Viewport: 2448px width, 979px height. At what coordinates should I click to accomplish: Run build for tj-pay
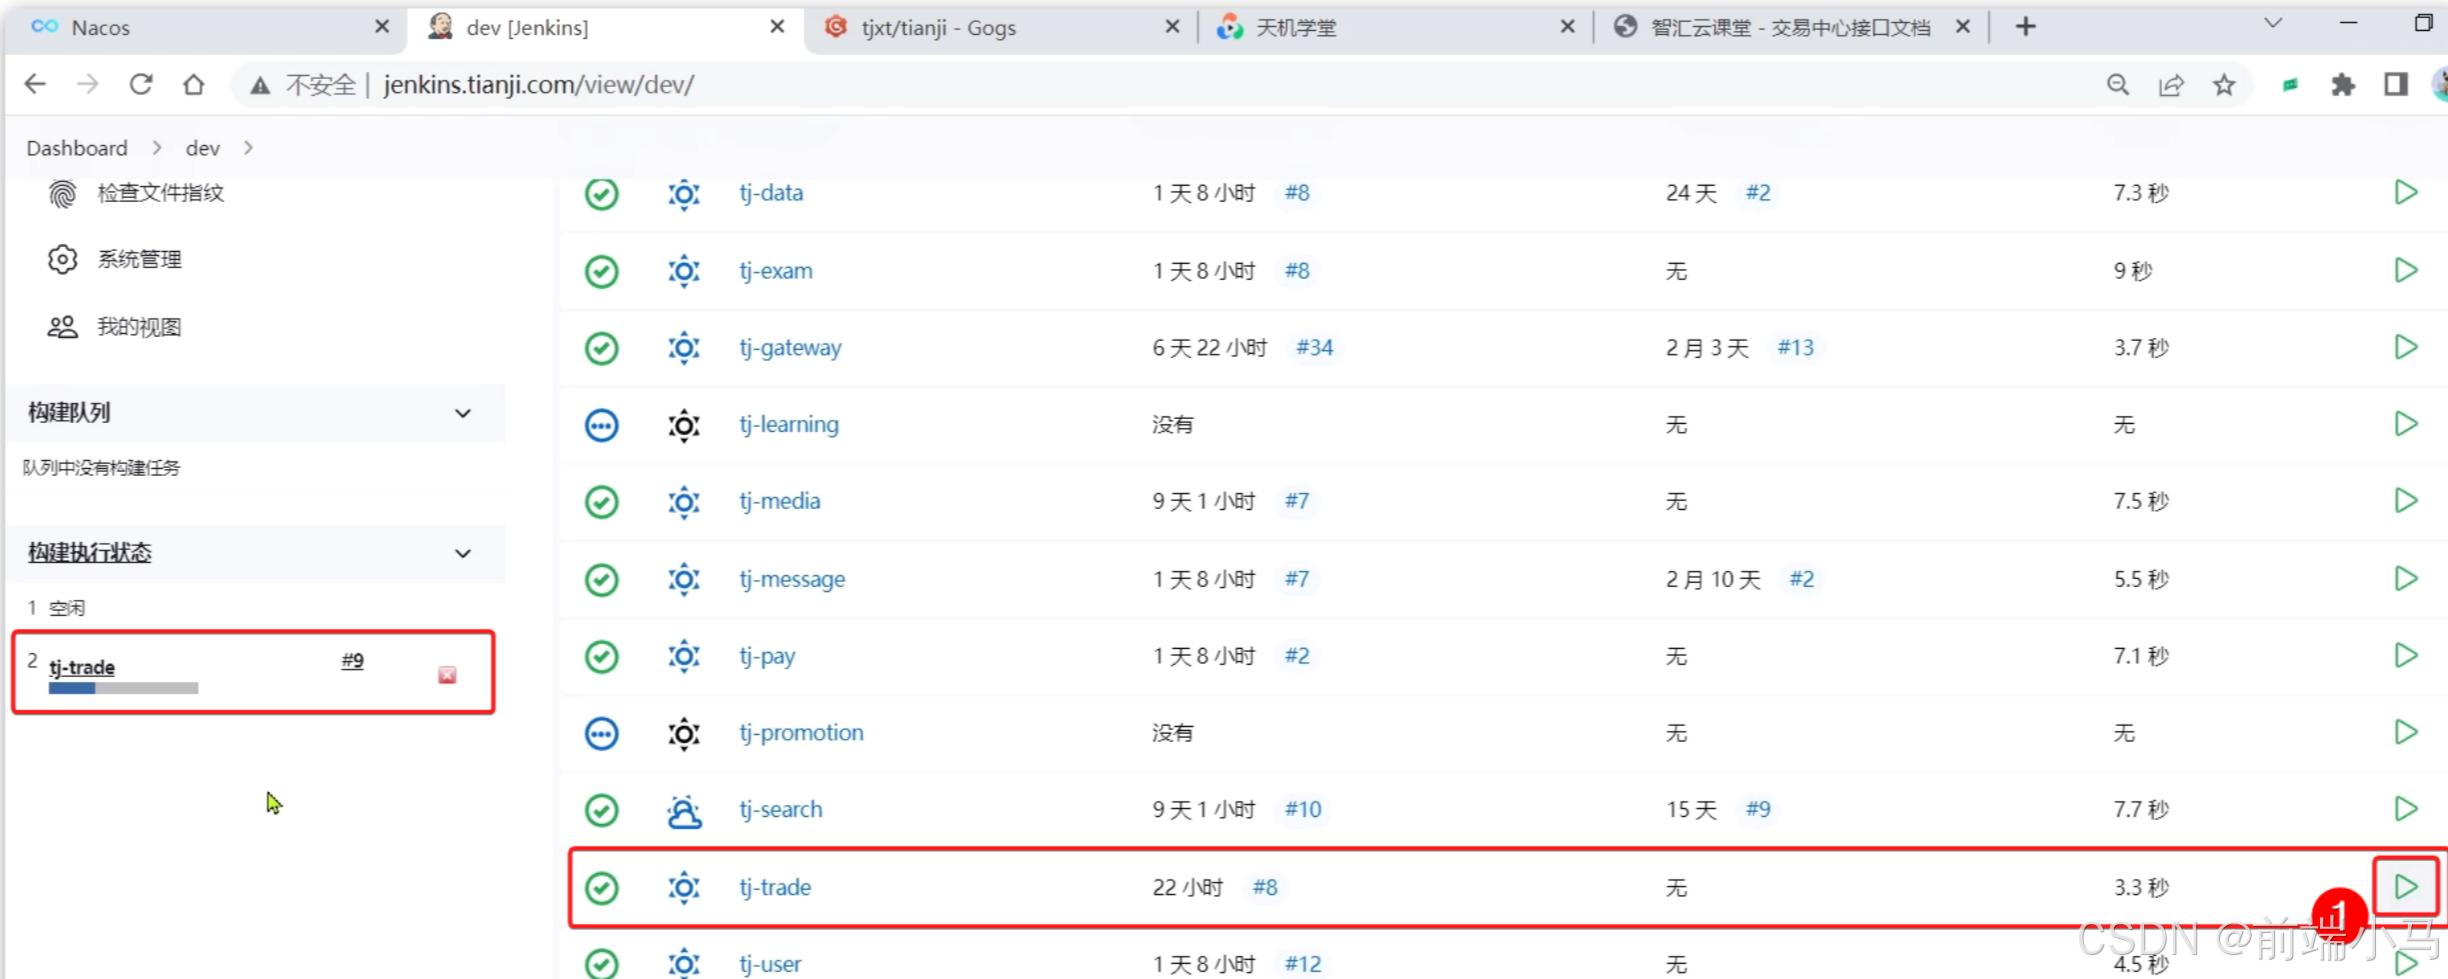tap(2405, 655)
